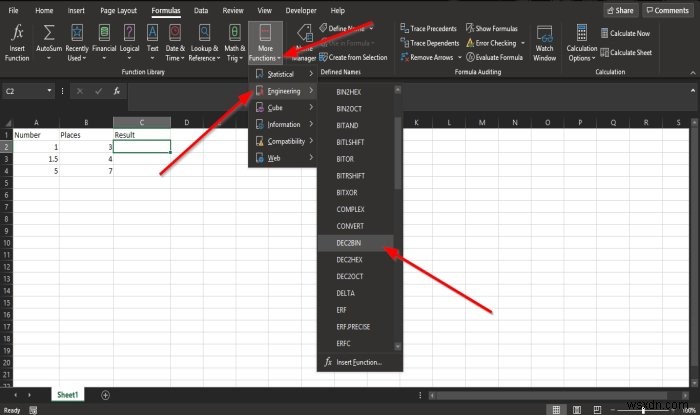
Task: Click the formula bar cancel X icon
Action: click(79, 91)
